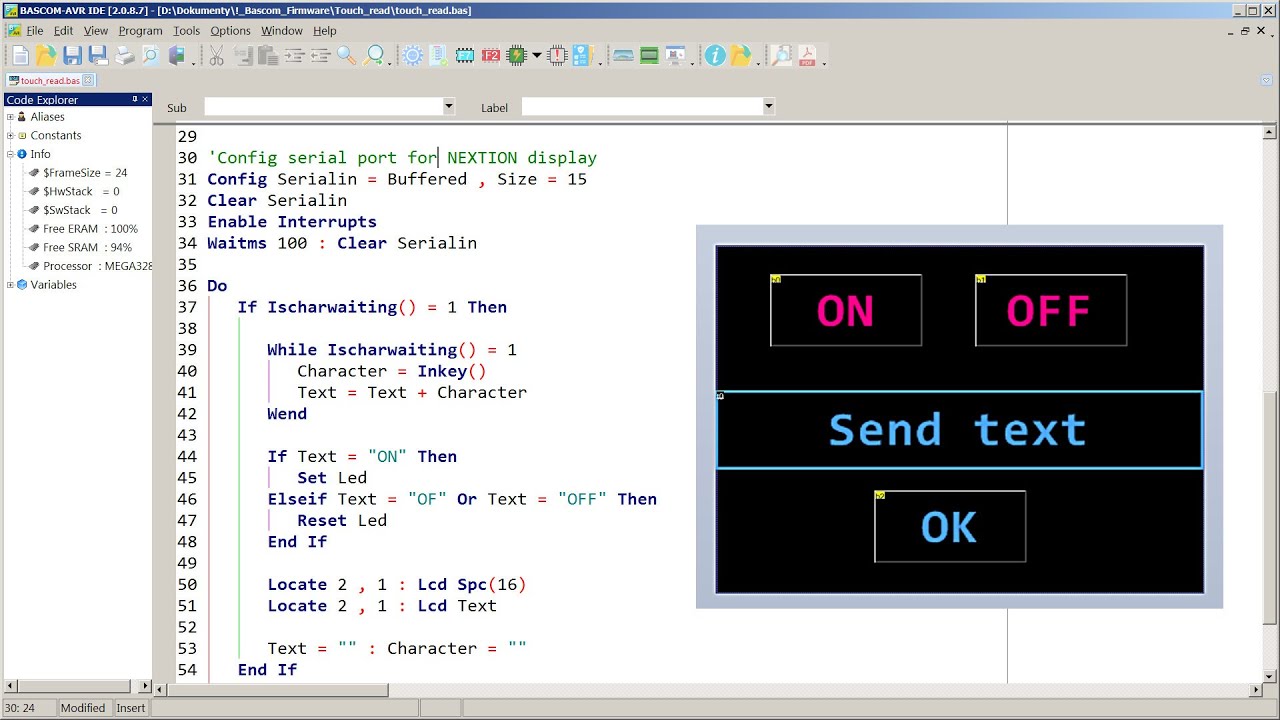Open the View menu
Viewport: 1280px width, 720px height.
[x=96, y=31]
